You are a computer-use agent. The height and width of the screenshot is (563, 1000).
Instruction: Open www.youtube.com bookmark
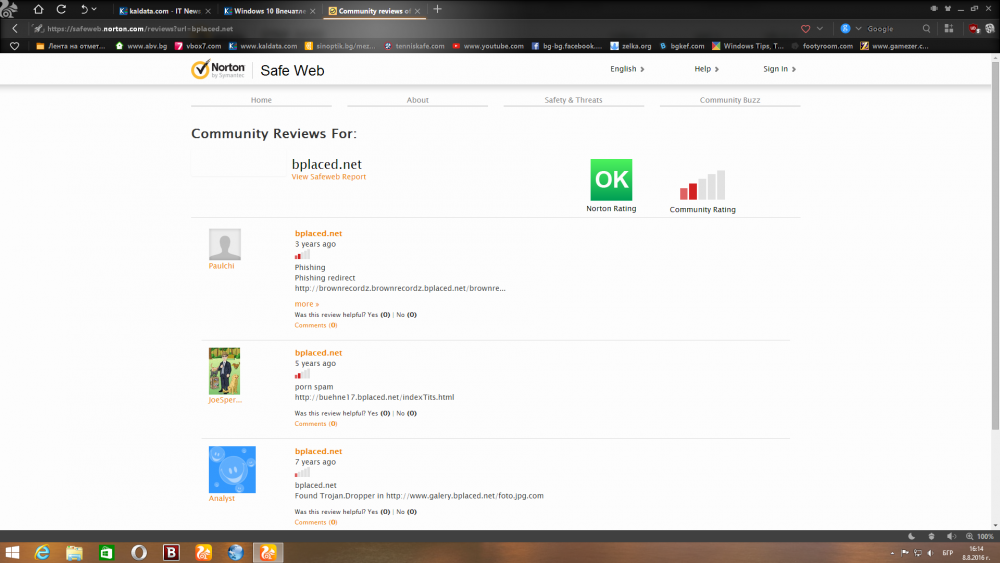(488, 46)
